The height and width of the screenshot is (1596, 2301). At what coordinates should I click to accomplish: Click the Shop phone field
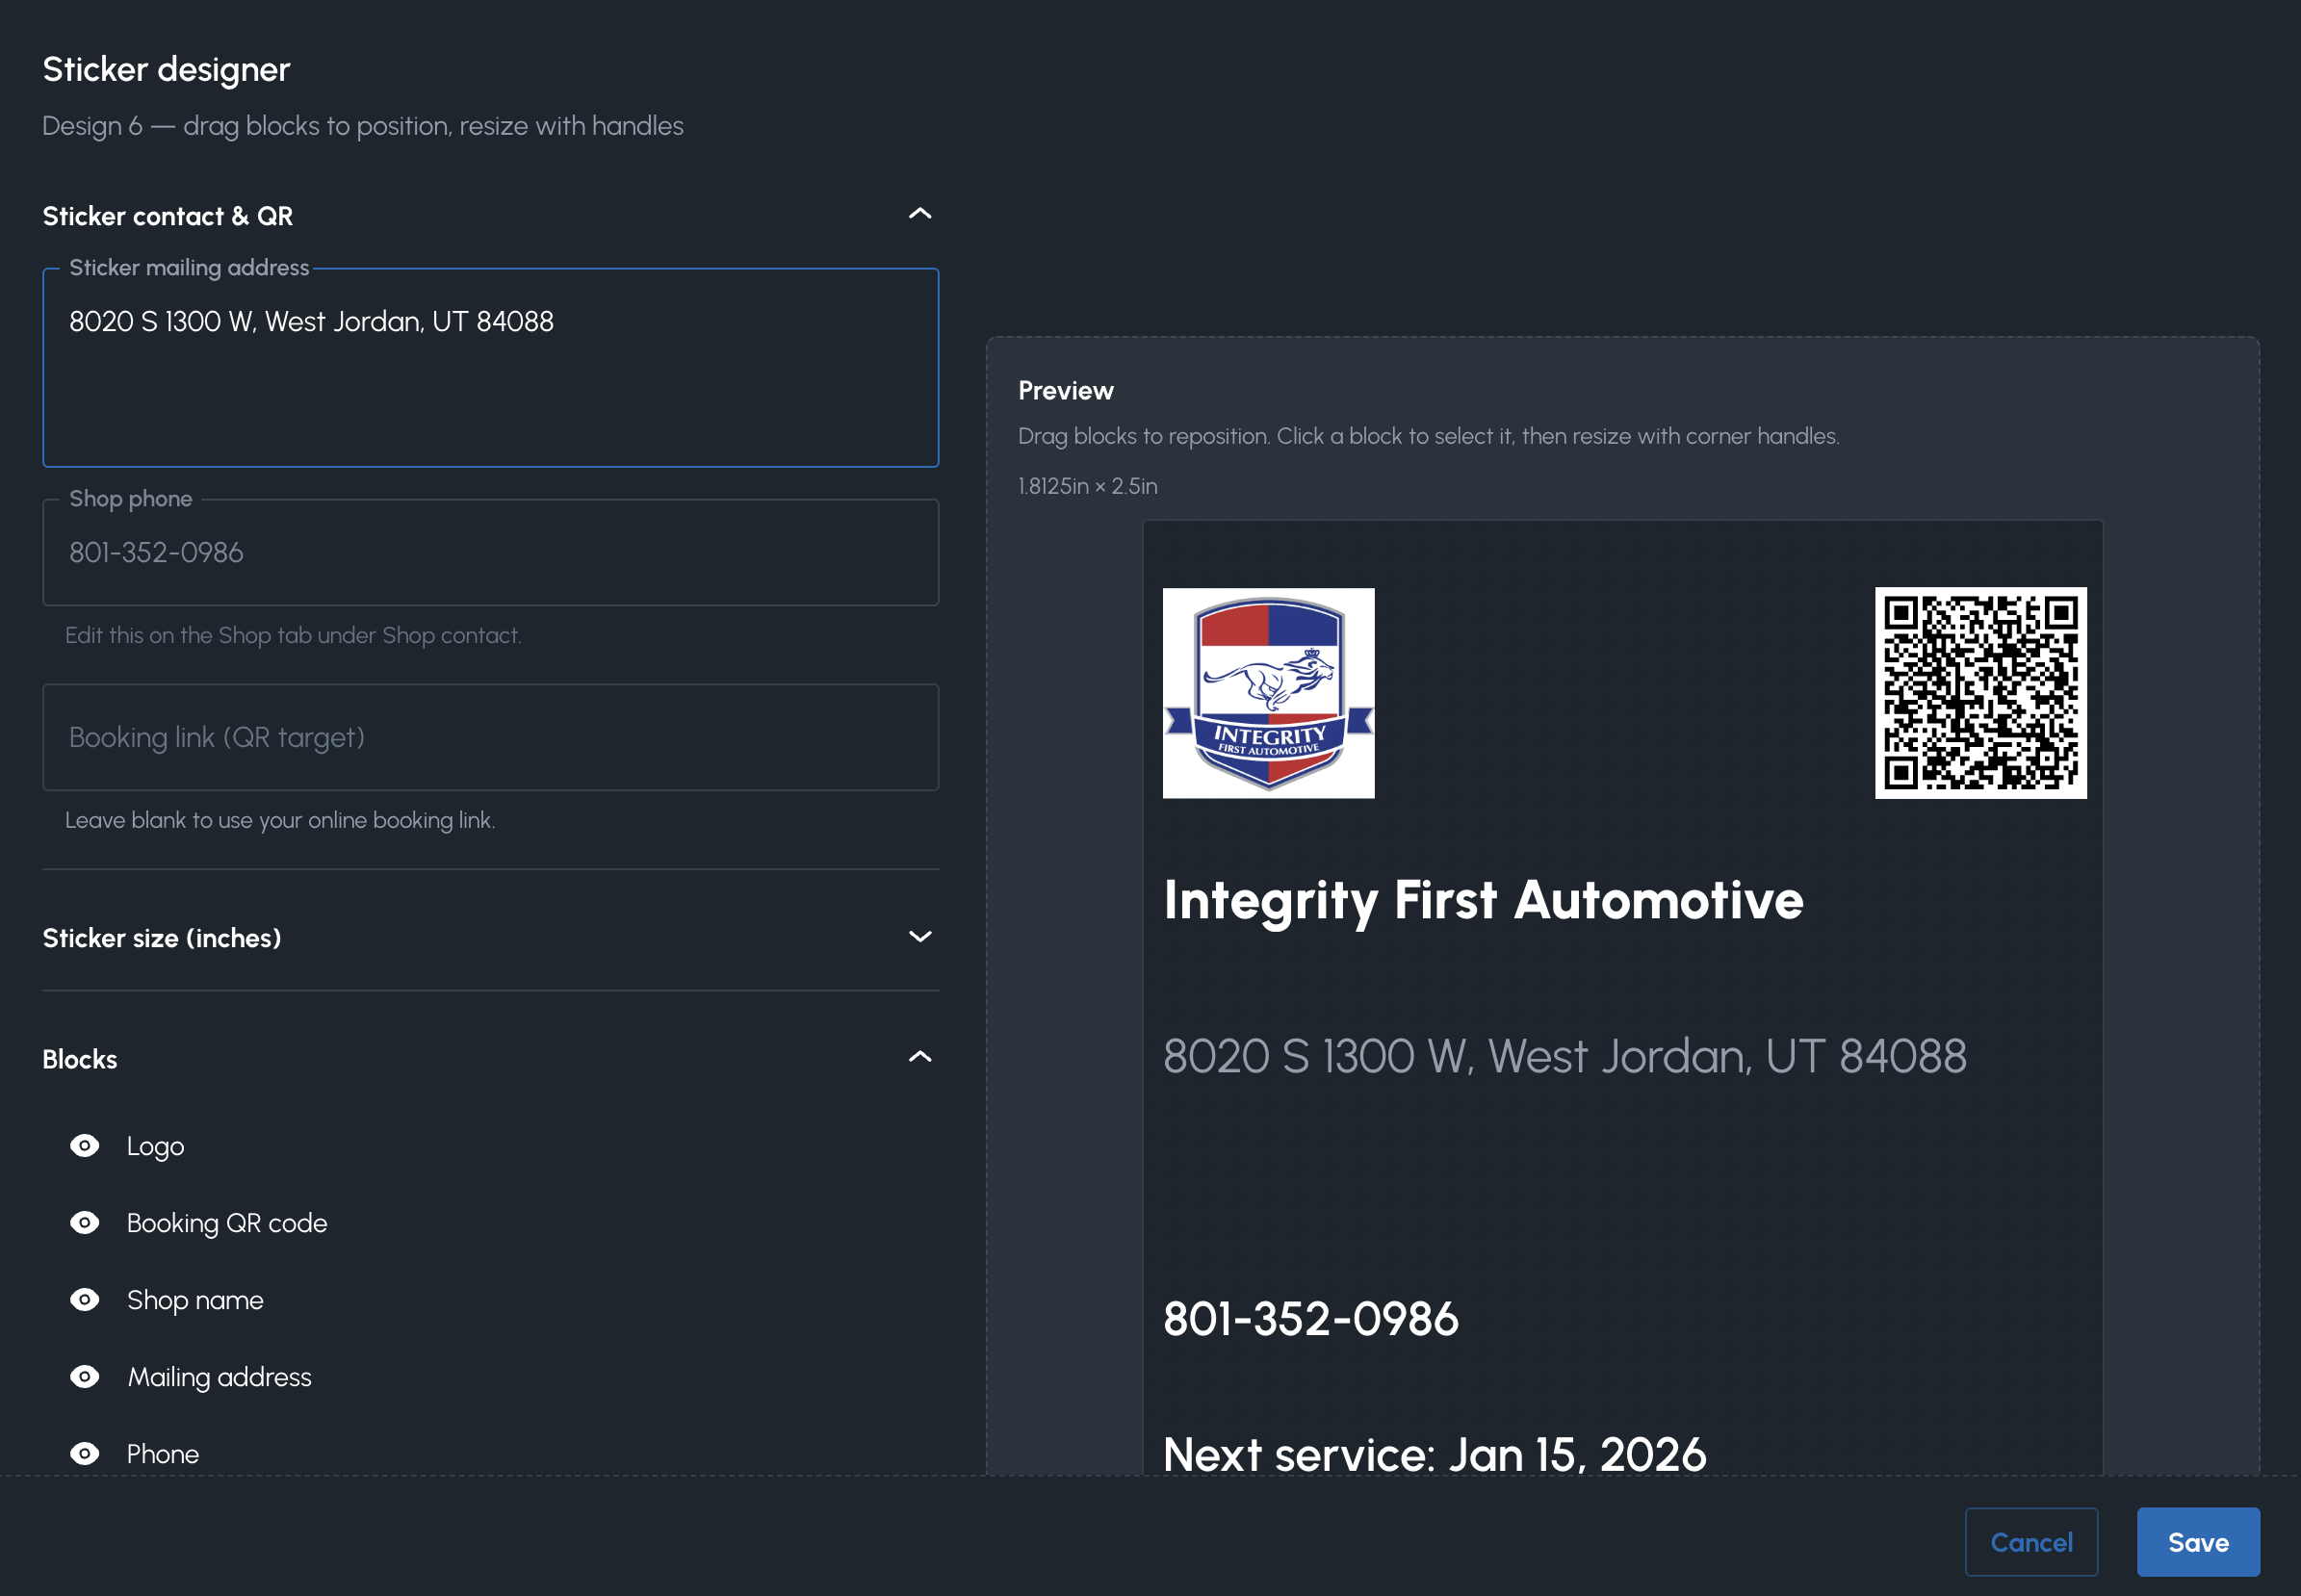click(491, 552)
